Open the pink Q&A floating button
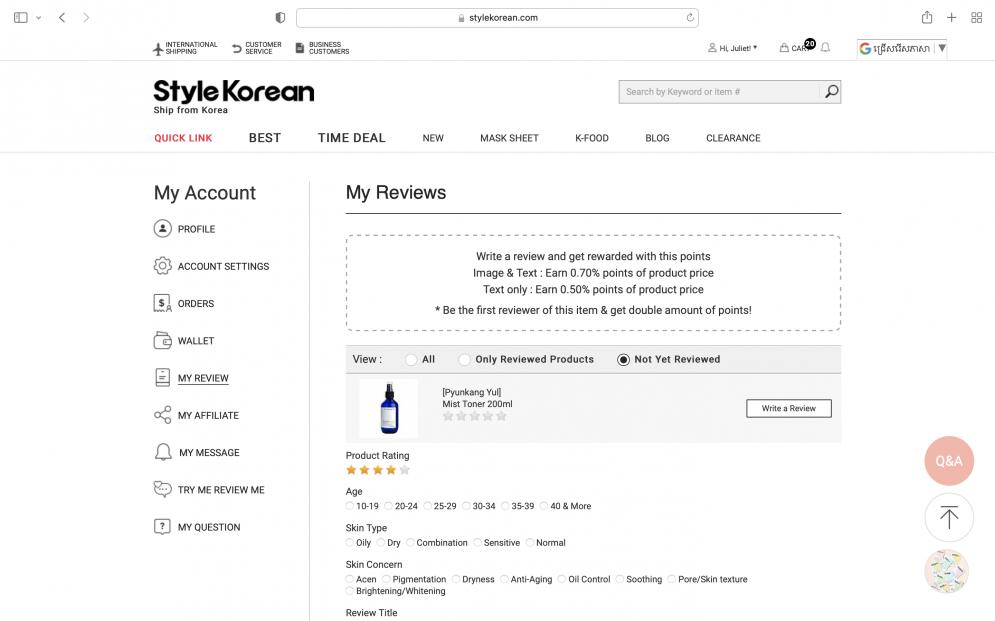This screenshot has width=995, height=621. point(949,461)
